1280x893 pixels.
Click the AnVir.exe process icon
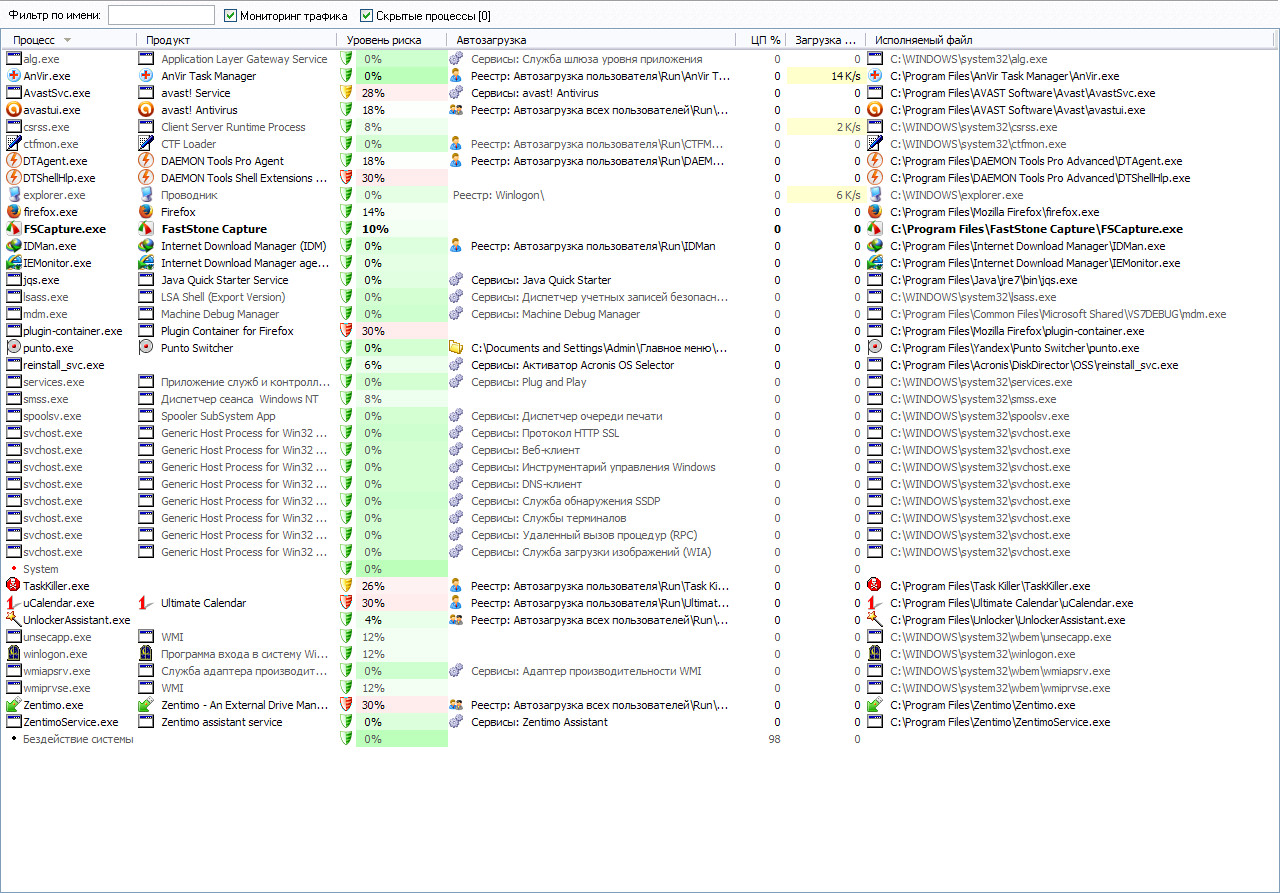point(14,76)
